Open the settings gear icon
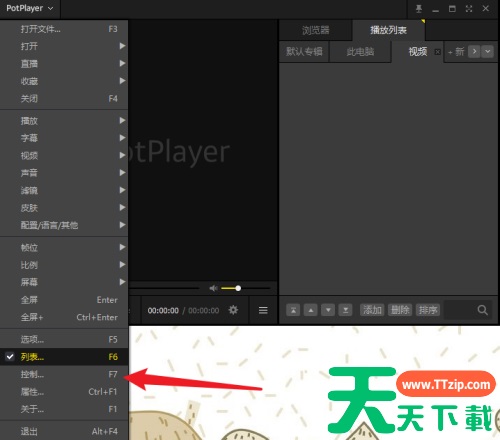 (x=233, y=310)
